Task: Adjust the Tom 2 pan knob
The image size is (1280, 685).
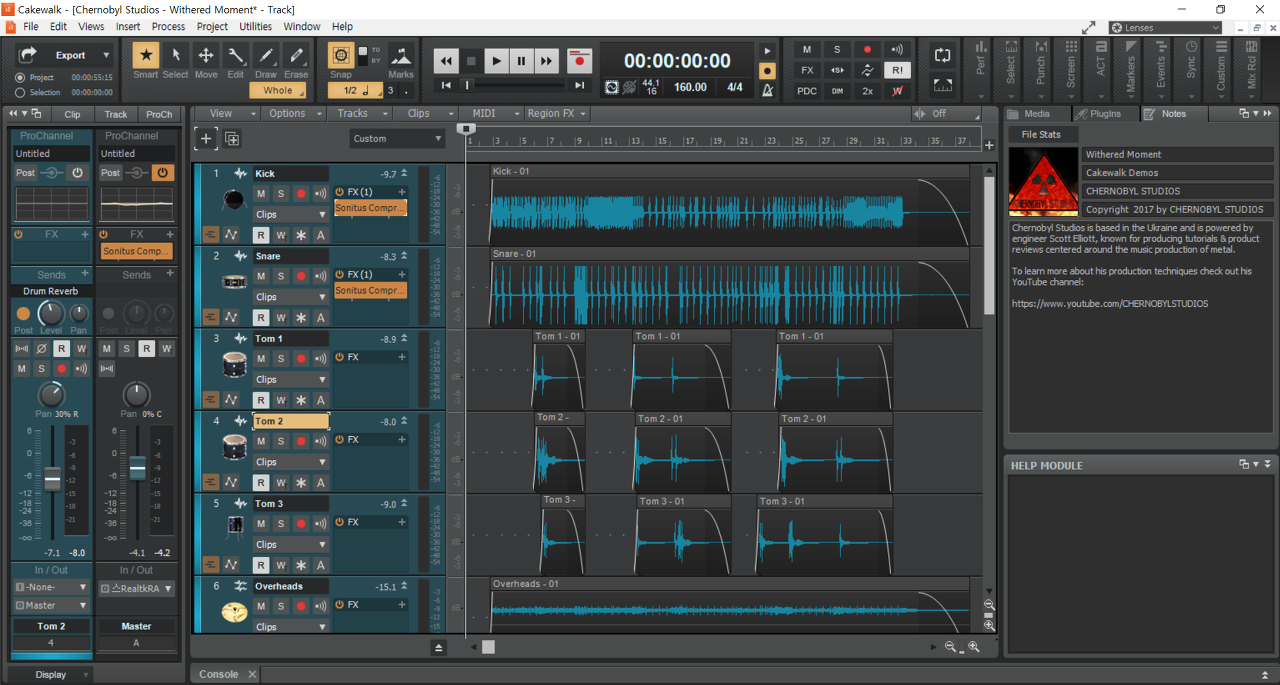Action: (x=52, y=394)
